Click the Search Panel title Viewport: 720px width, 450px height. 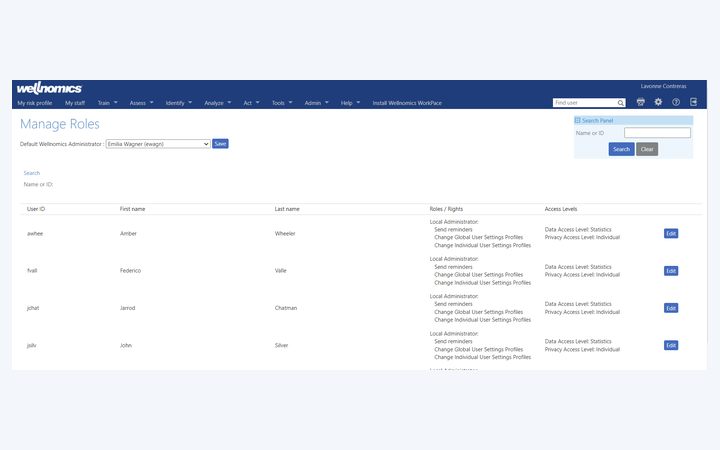click(x=597, y=121)
